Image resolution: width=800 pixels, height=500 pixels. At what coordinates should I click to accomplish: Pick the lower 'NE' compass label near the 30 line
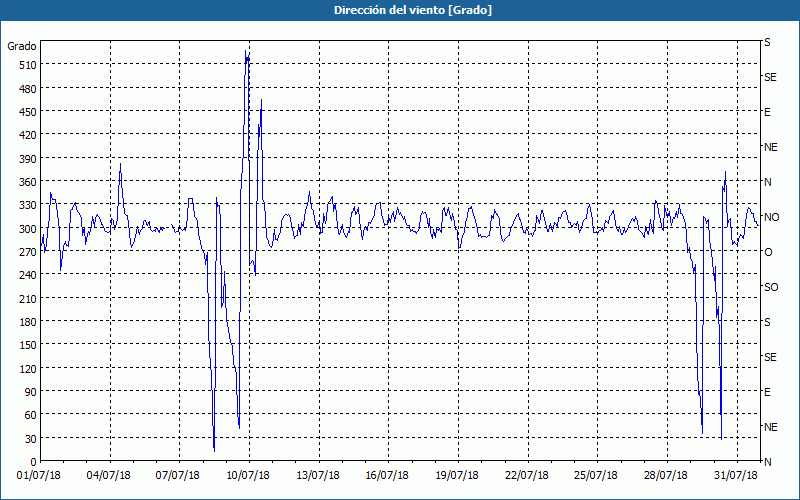pyautogui.click(x=771, y=427)
